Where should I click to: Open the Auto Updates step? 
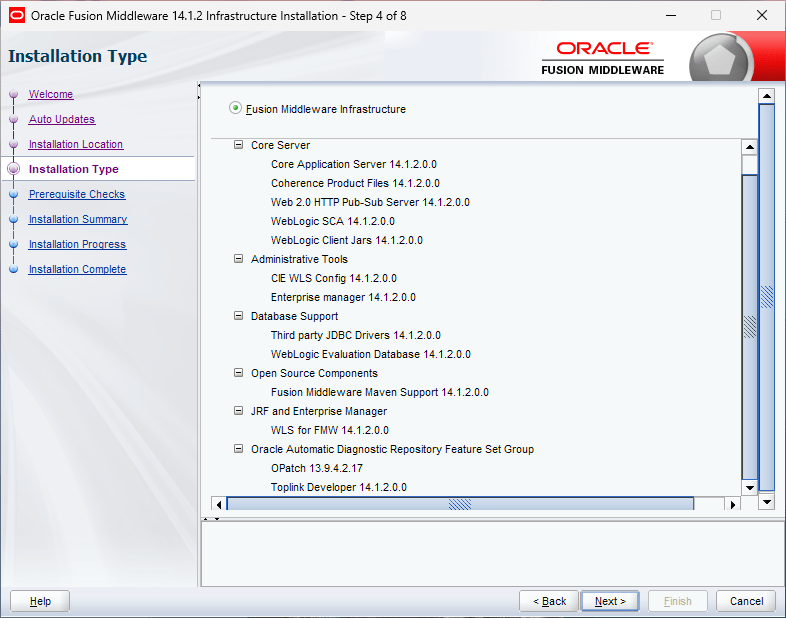pyautogui.click(x=62, y=119)
